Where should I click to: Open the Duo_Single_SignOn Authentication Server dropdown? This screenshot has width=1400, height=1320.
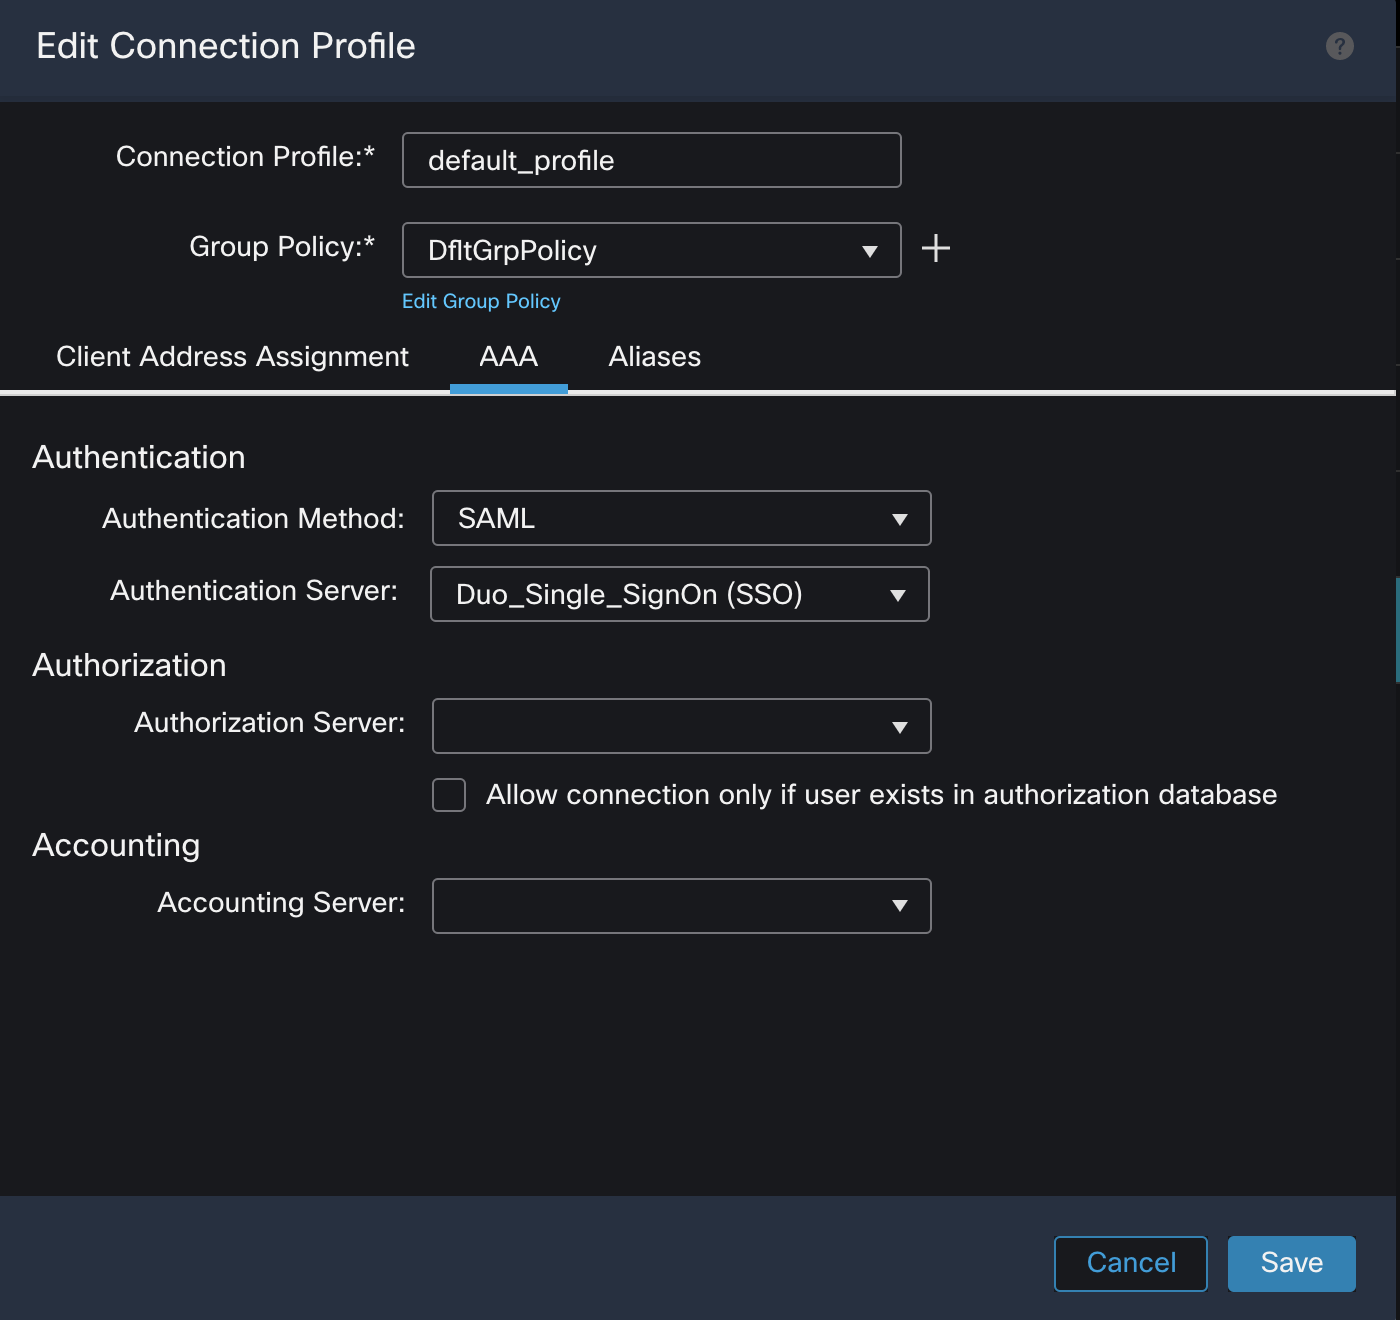679,594
